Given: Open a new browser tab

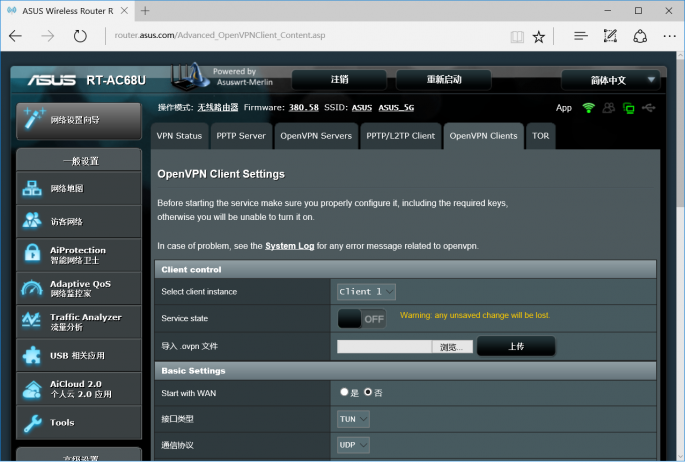Looking at the screenshot, I should pyautogui.click(x=145, y=11).
